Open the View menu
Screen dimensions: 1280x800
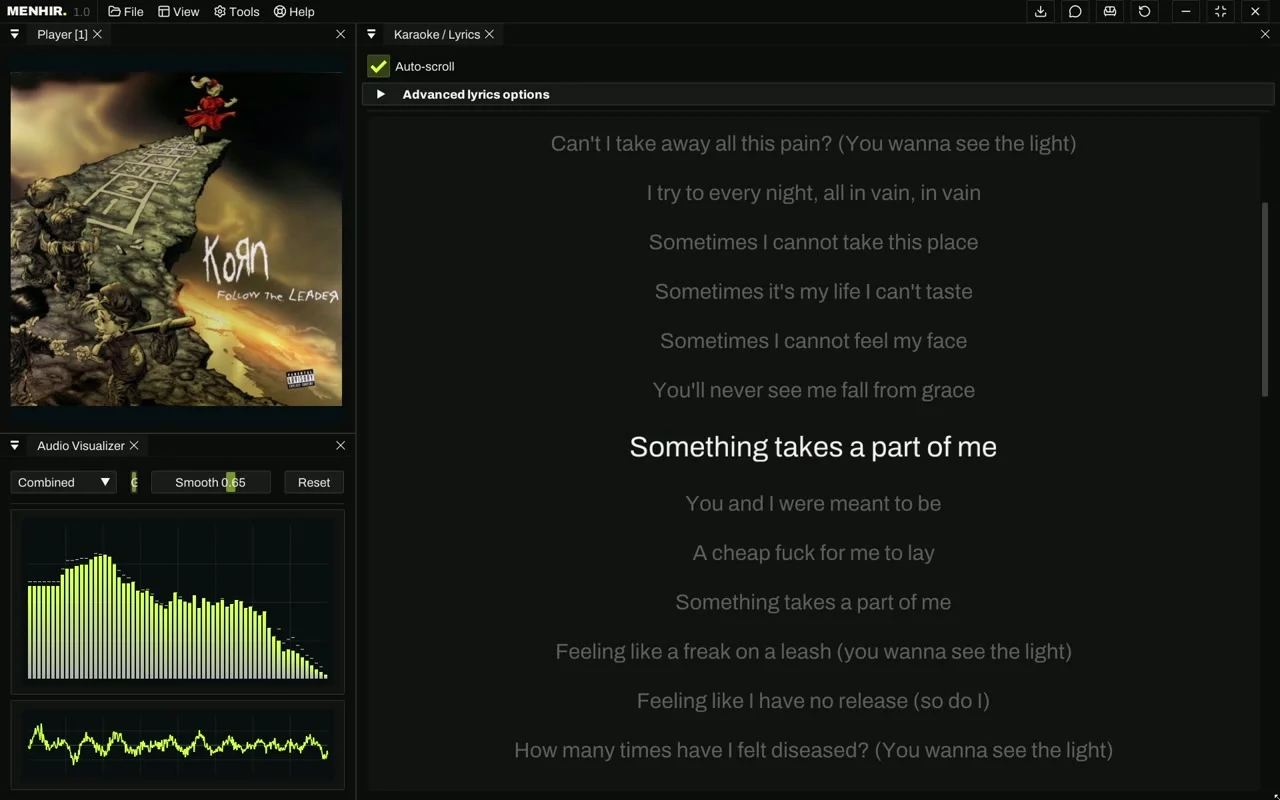point(179,12)
